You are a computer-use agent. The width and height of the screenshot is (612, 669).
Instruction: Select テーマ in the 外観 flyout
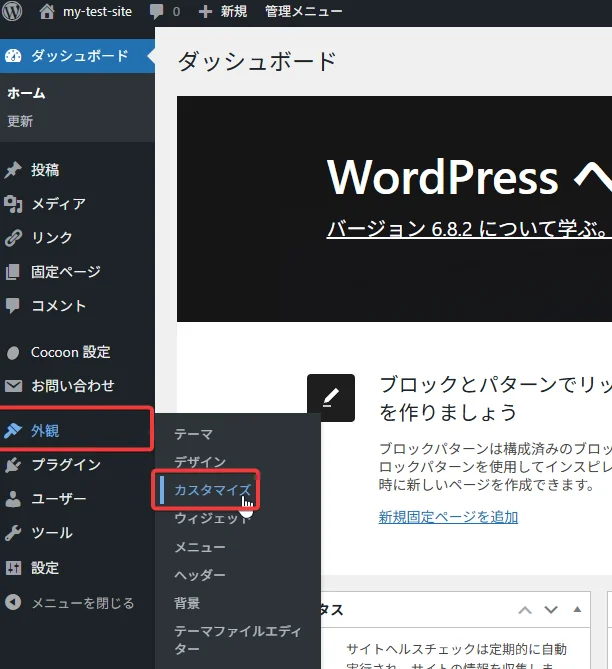[x=193, y=435]
